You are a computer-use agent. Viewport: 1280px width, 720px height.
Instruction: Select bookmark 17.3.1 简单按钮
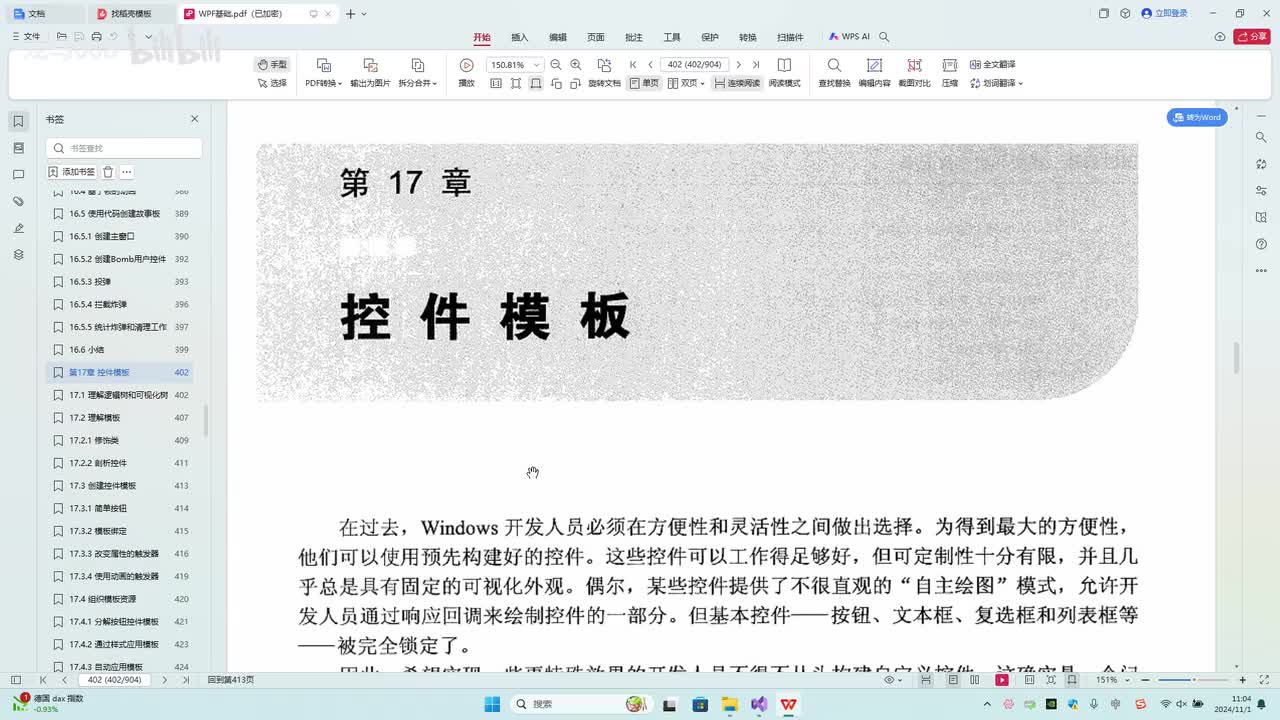pyautogui.click(x=120, y=508)
